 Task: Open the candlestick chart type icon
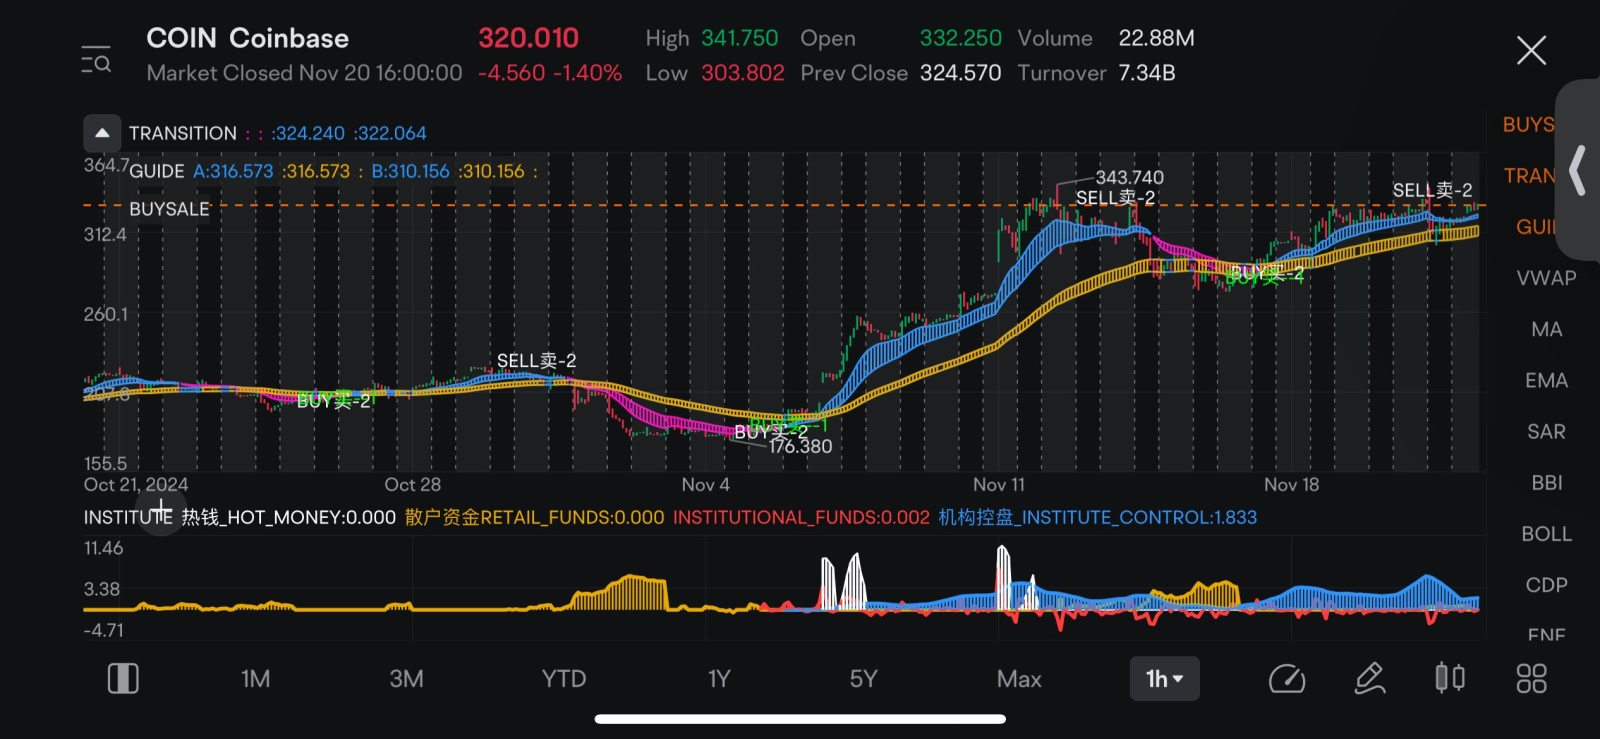click(x=1450, y=678)
